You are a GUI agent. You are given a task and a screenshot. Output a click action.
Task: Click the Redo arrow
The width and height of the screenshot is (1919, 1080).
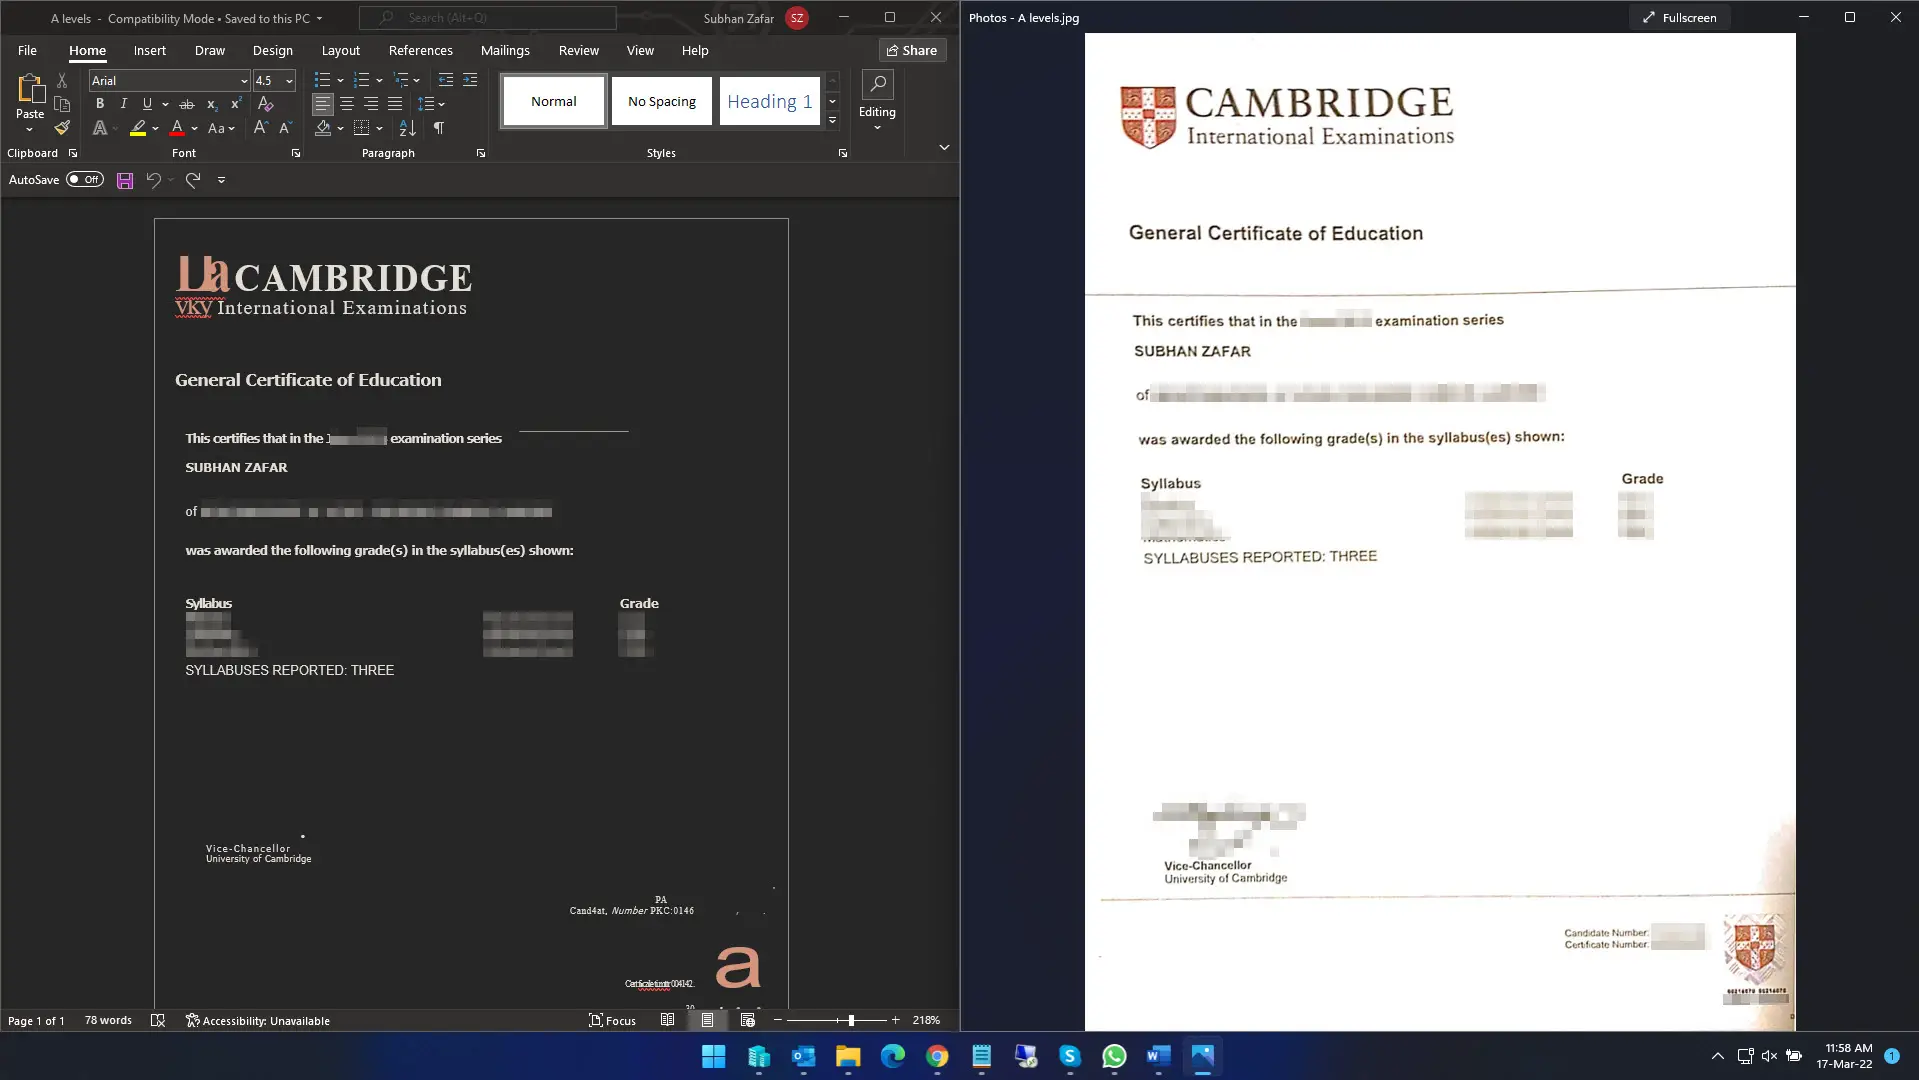click(x=193, y=180)
